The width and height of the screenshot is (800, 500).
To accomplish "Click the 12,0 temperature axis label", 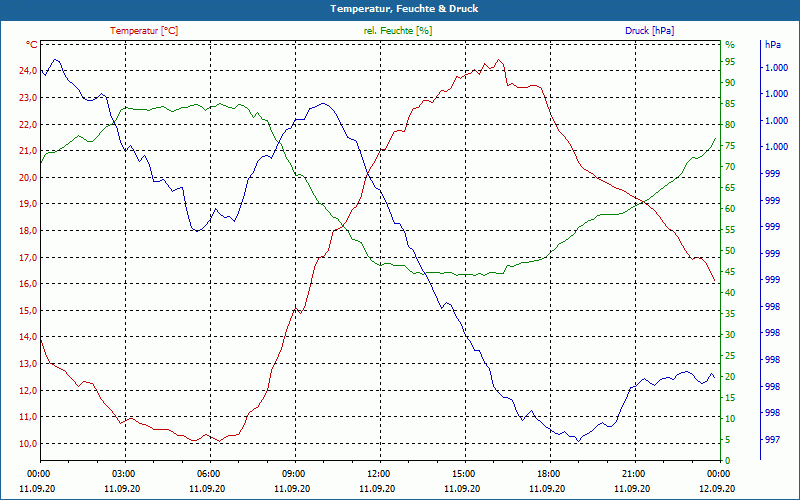I will point(28,391).
